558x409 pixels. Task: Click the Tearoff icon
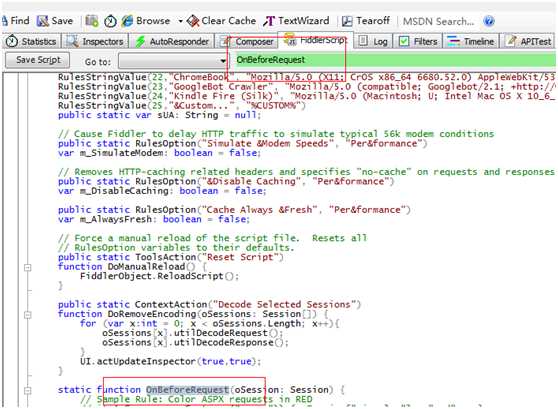point(347,21)
